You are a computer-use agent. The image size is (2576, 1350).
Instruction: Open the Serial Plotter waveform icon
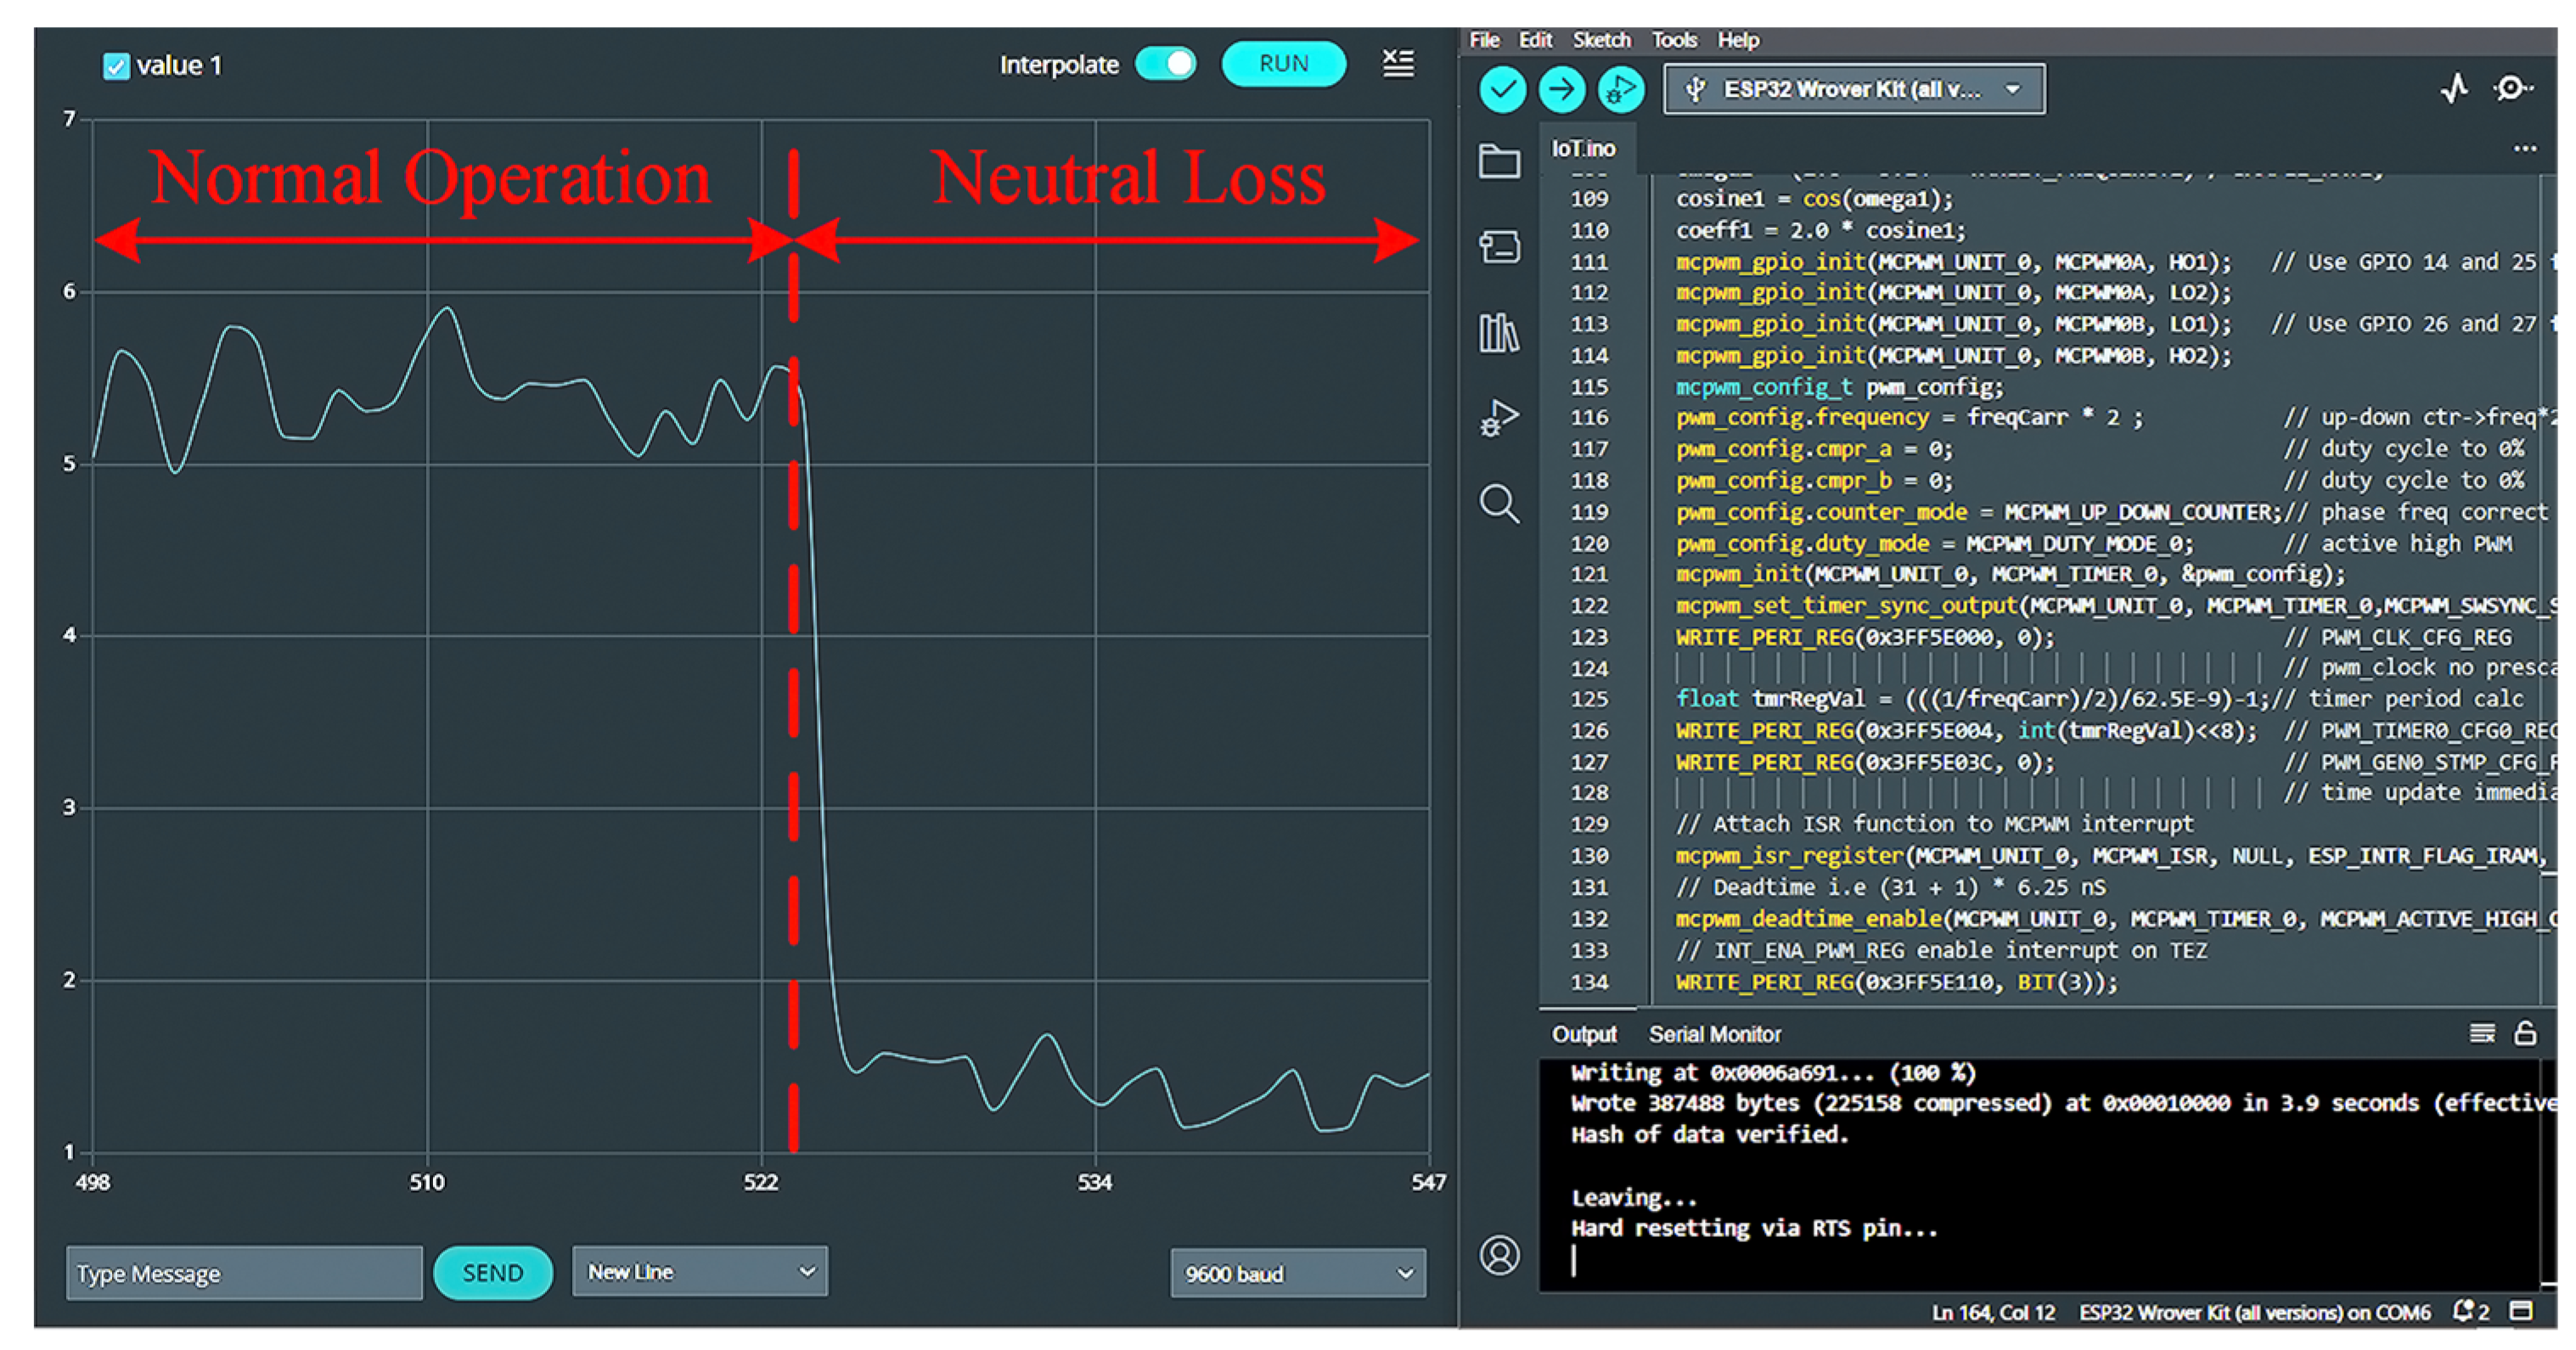2454,89
